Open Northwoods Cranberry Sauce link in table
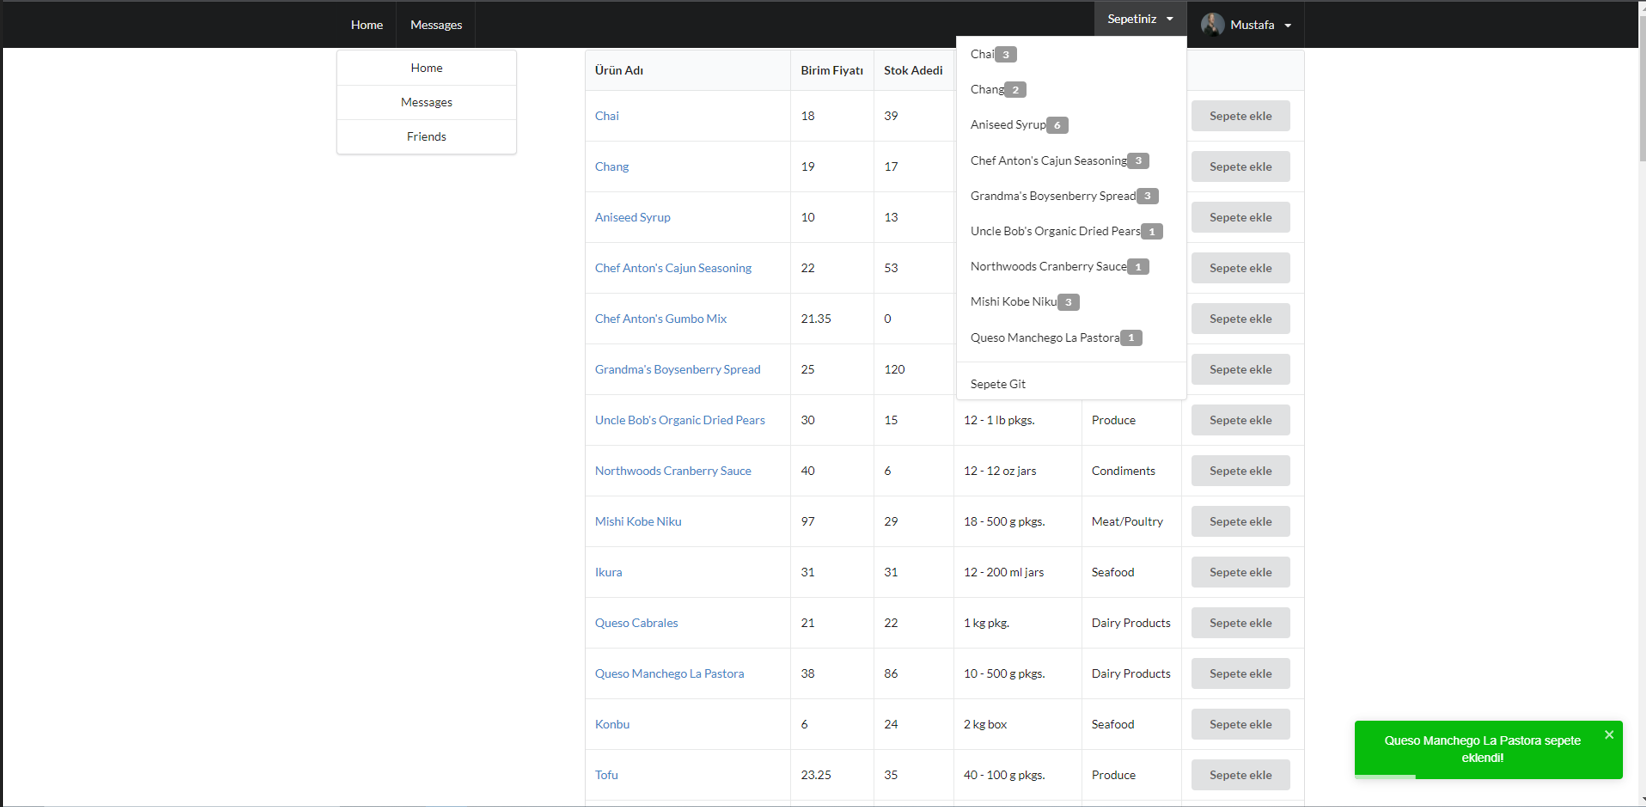The width and height of the screenshot is (1646, 807). [673, 471]
